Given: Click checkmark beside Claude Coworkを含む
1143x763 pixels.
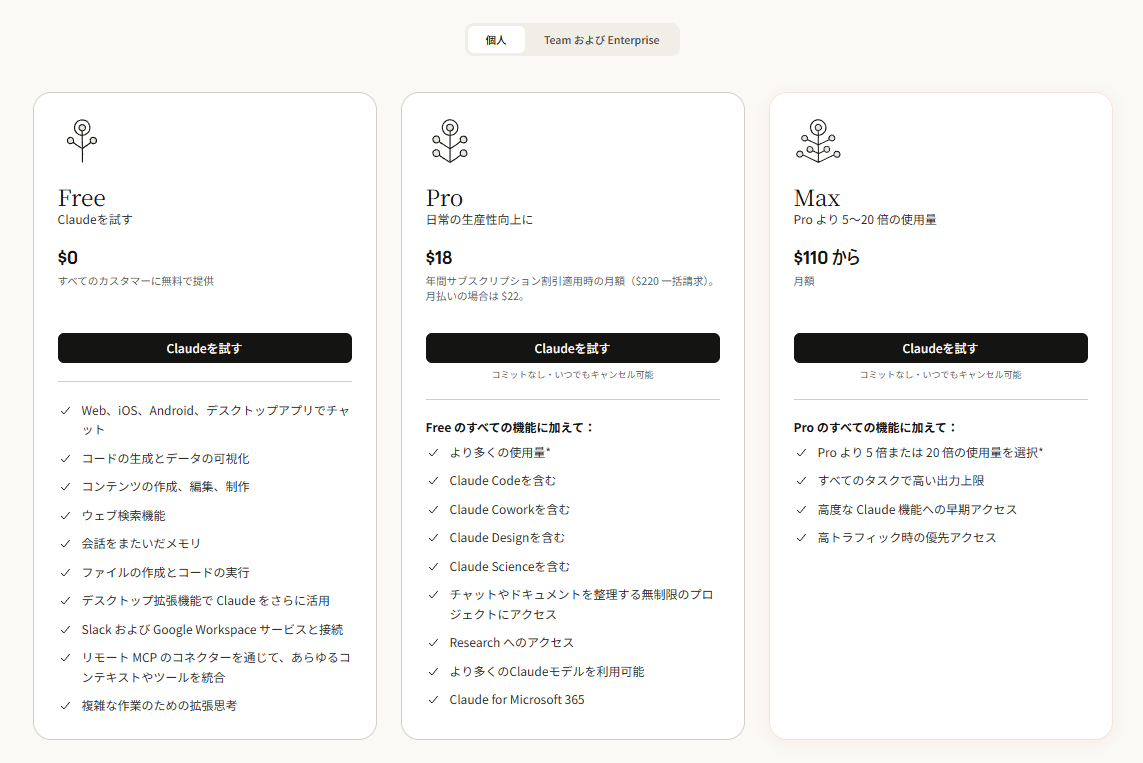Looking at the screenshot, I should tap(434, 510).
